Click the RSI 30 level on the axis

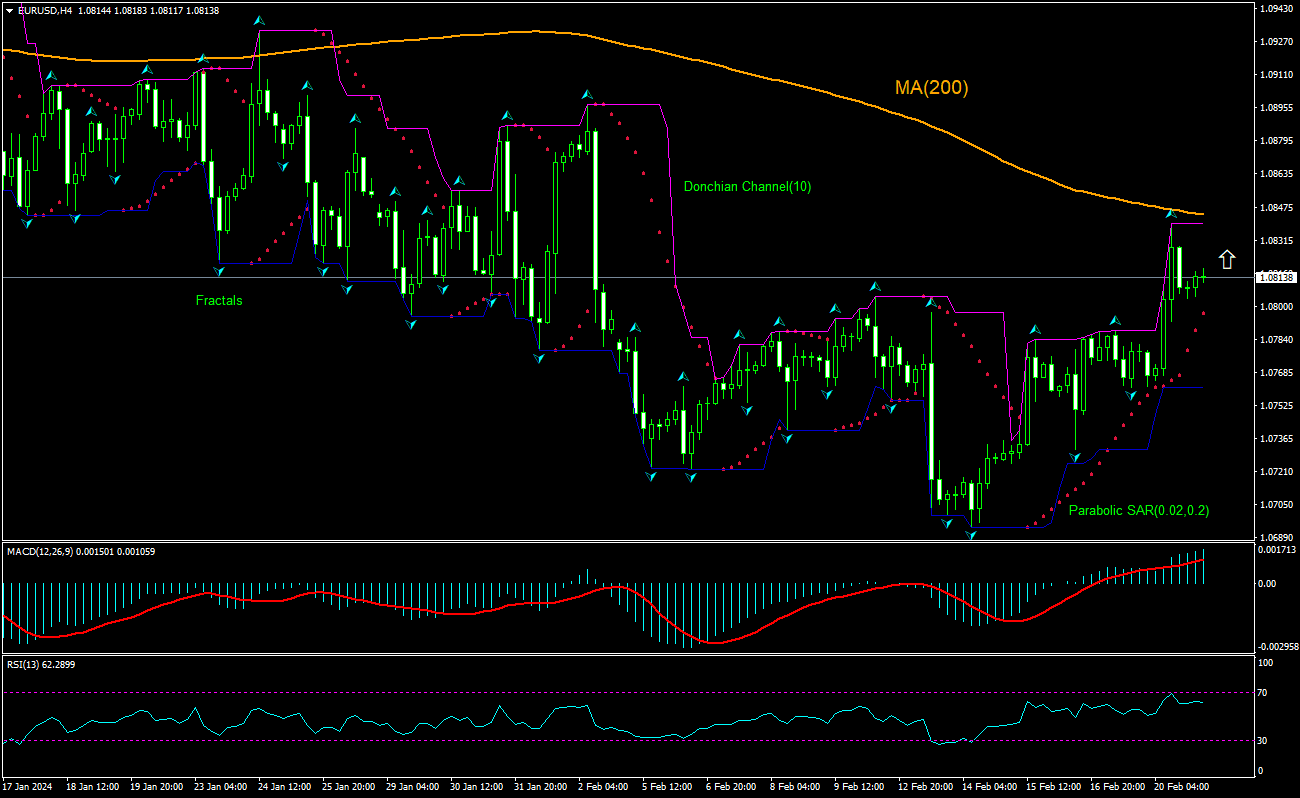(x=1265, y=741)
